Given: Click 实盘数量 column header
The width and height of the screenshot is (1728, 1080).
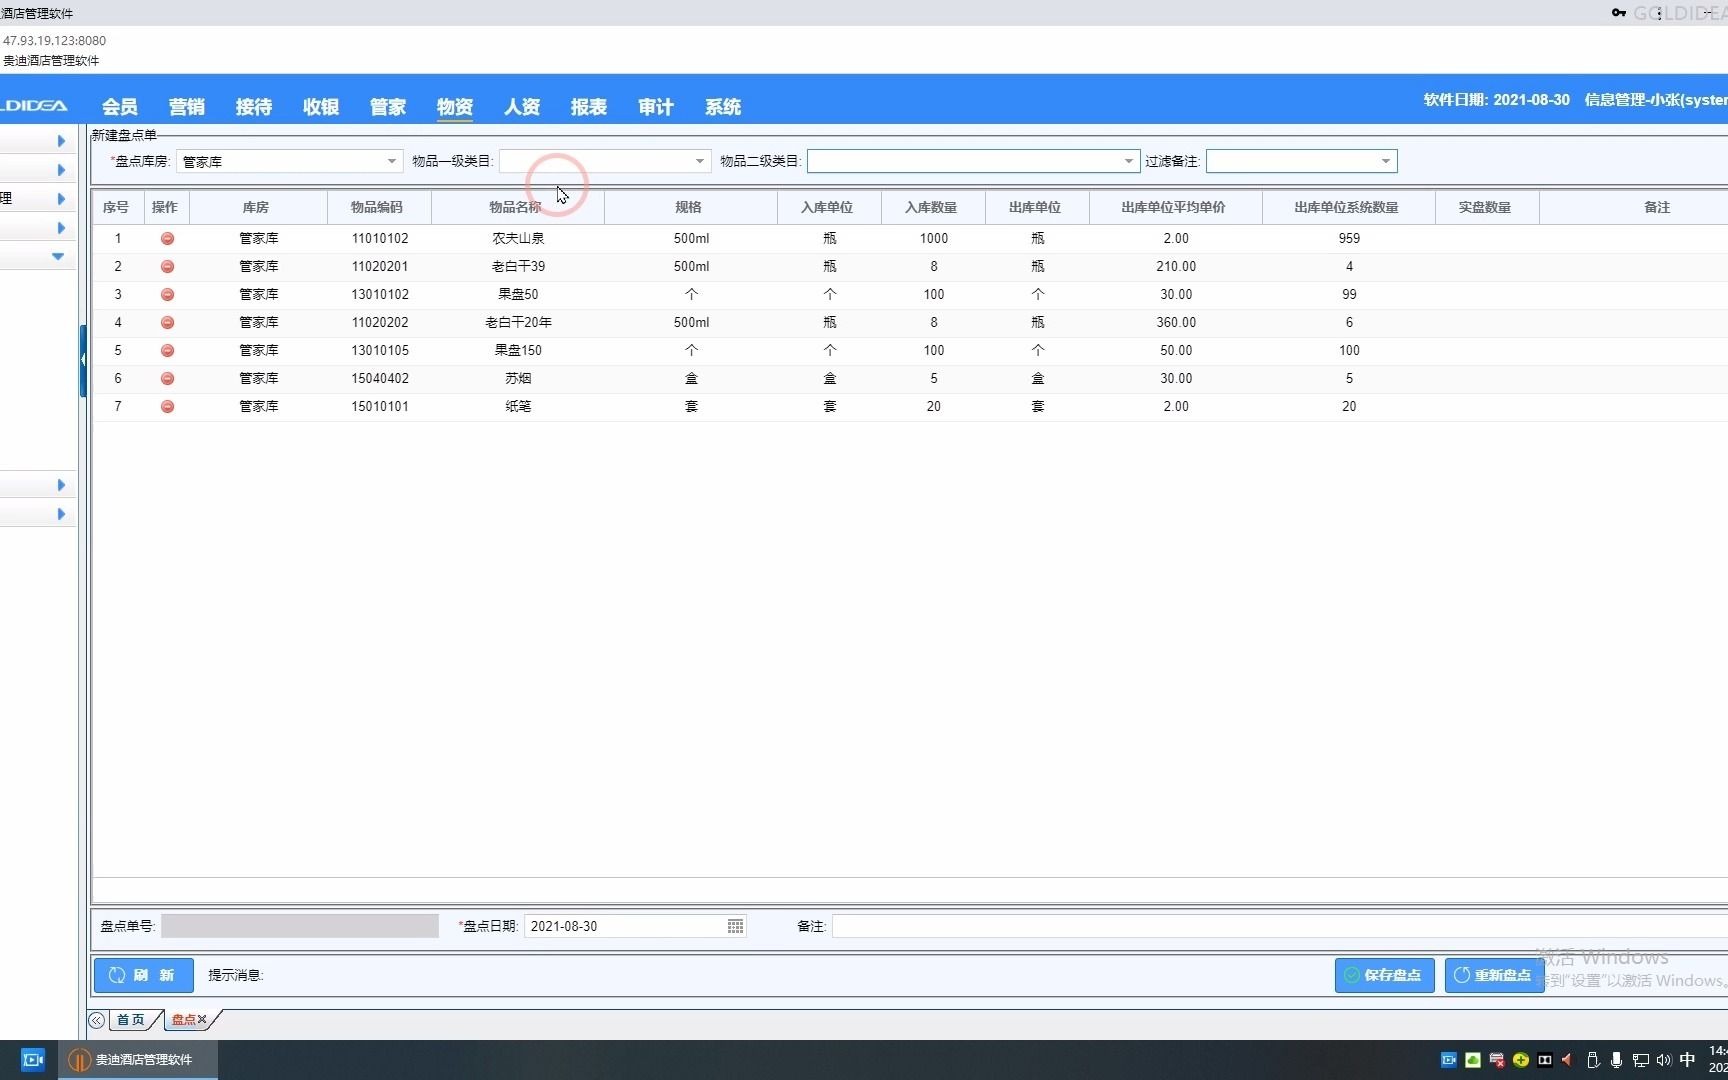Looking at the screenshot, I should click(x=1486, y=207).
